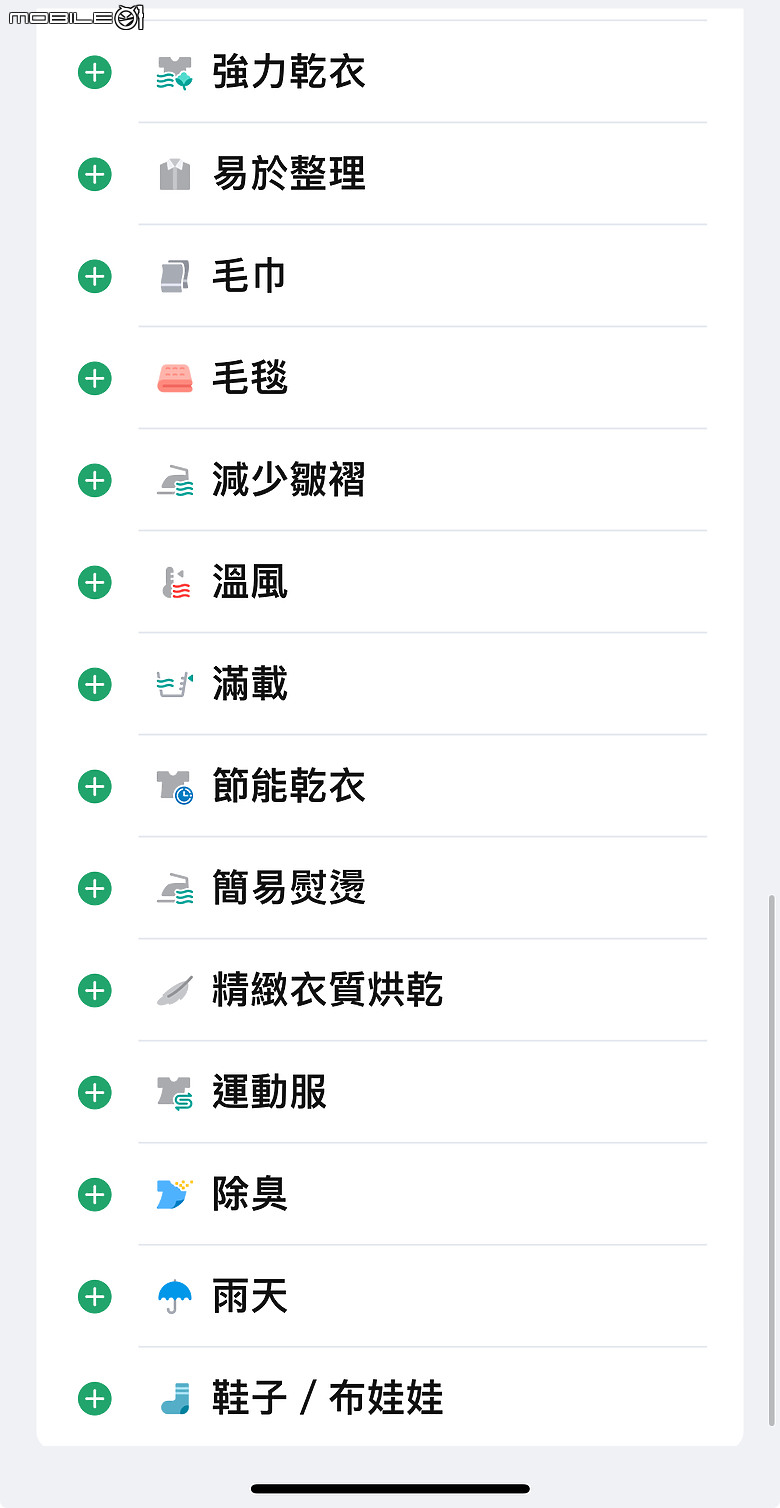Tap the sock icon for 鞋子 / 布娃娃

click(175, 1399)
